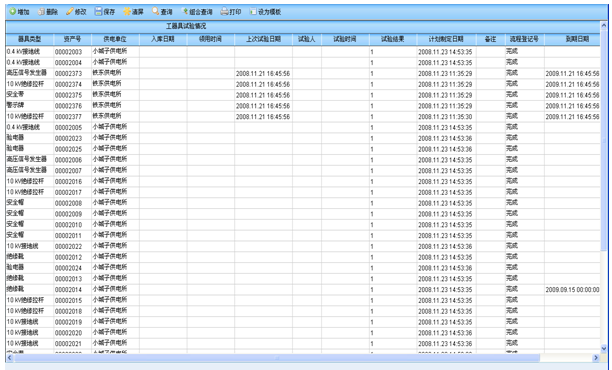
Task: Click the 备注 column header
Action: pos(491,39)
